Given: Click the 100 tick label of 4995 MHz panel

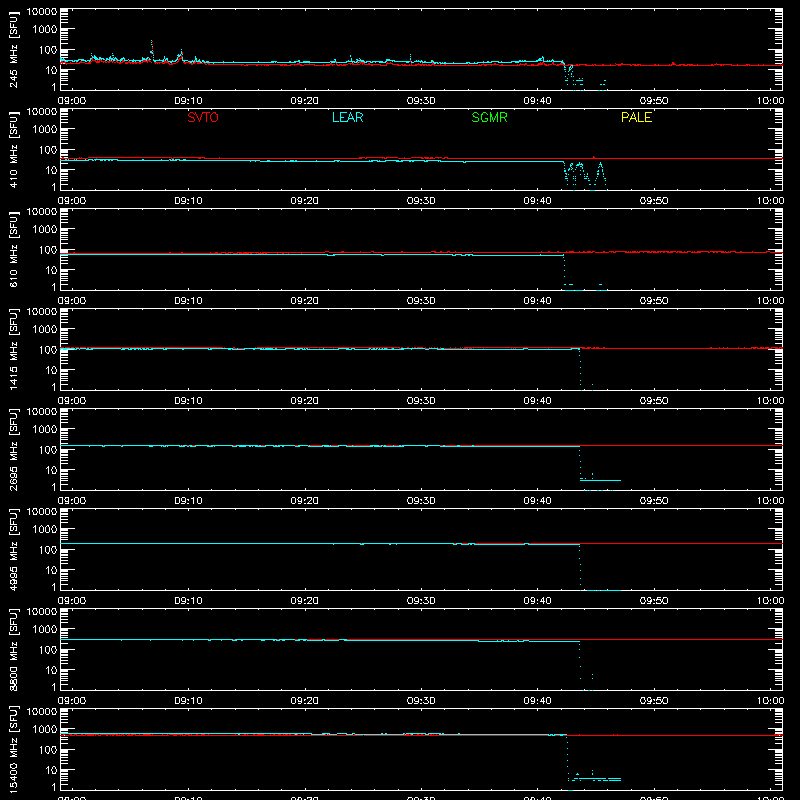Looking at the screenshot, I should [48, 550].
